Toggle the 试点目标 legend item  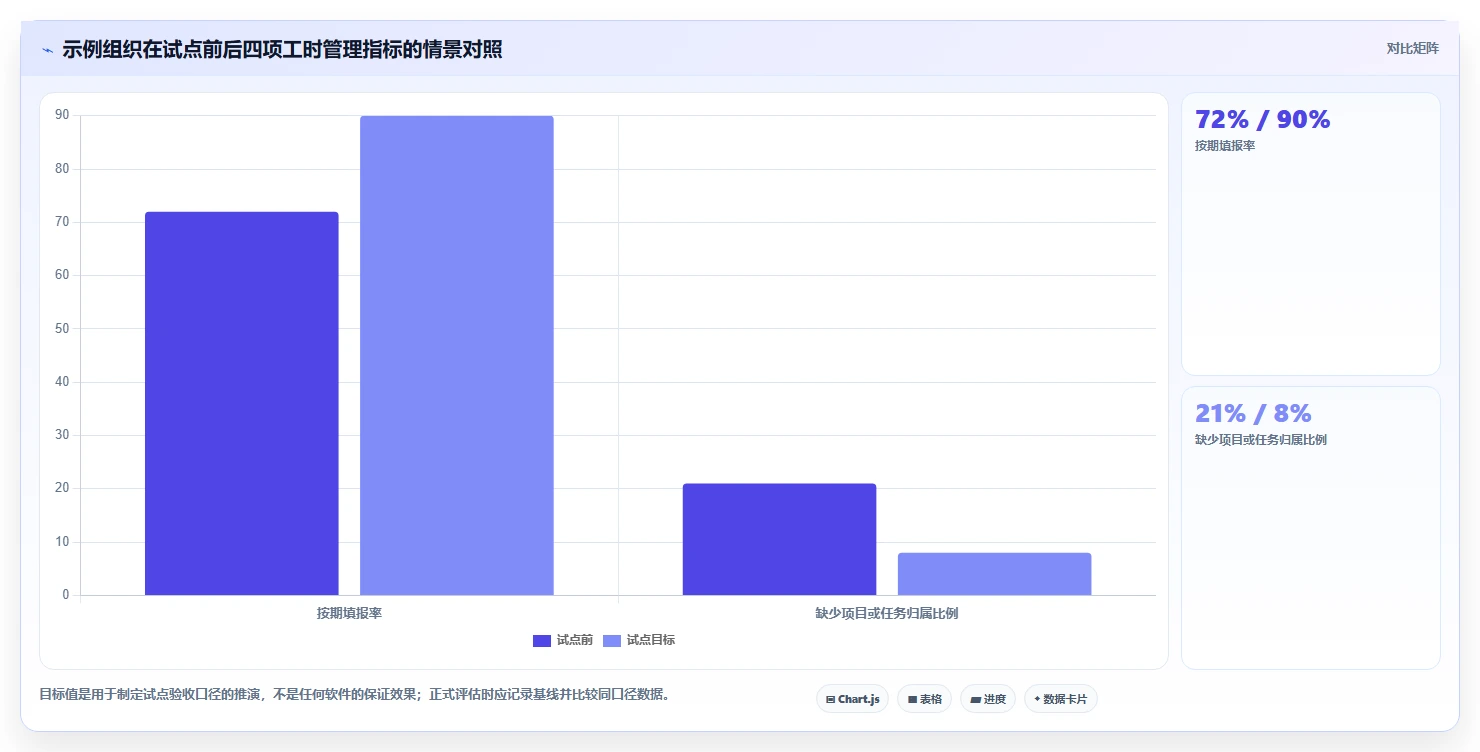(639, 640)
